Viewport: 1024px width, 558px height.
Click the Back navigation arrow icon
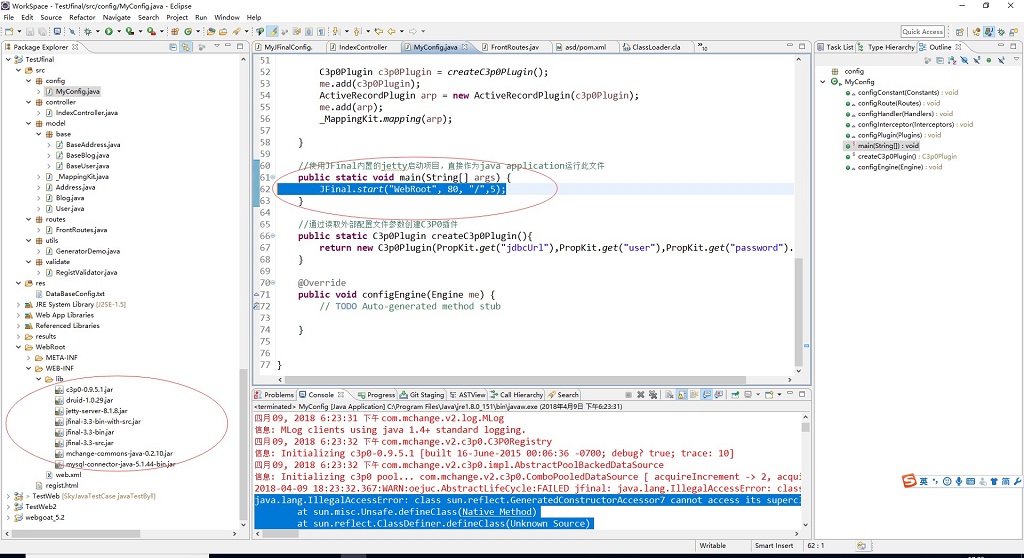[x=391, y=31]
